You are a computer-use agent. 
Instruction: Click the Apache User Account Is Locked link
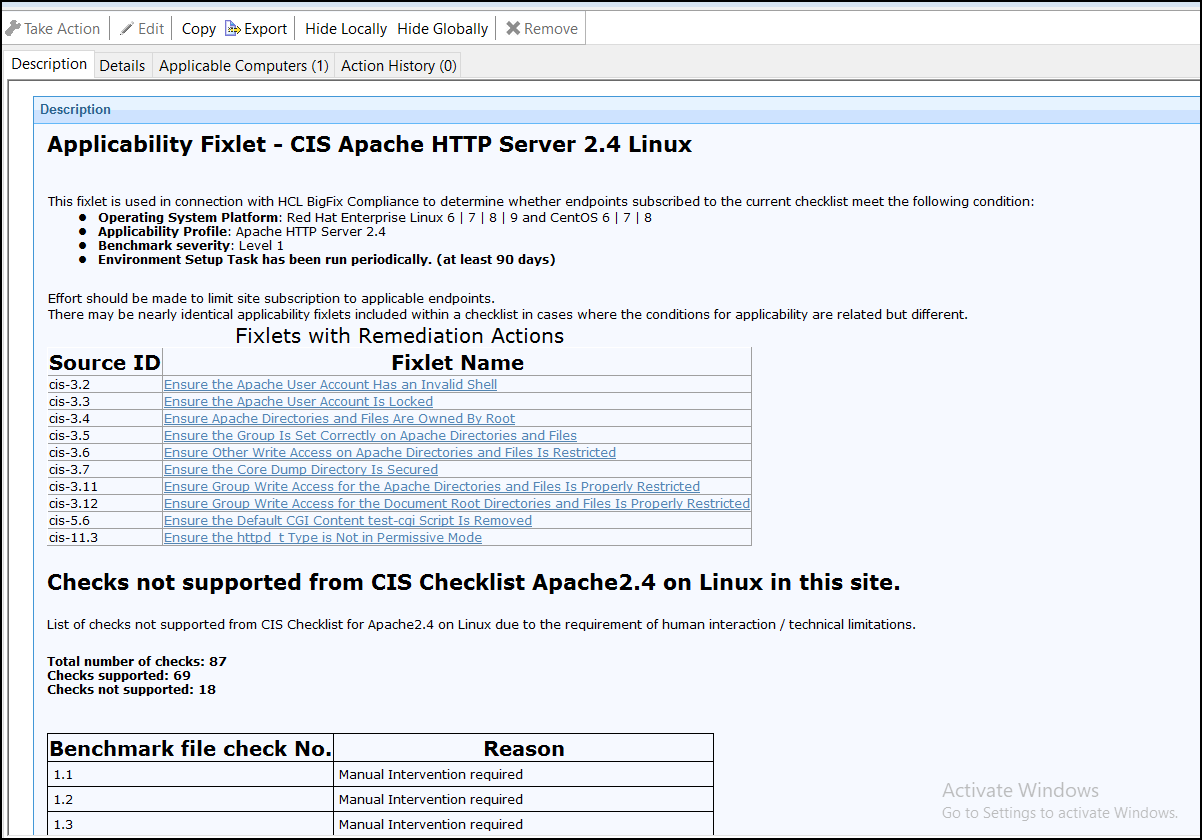298,401
